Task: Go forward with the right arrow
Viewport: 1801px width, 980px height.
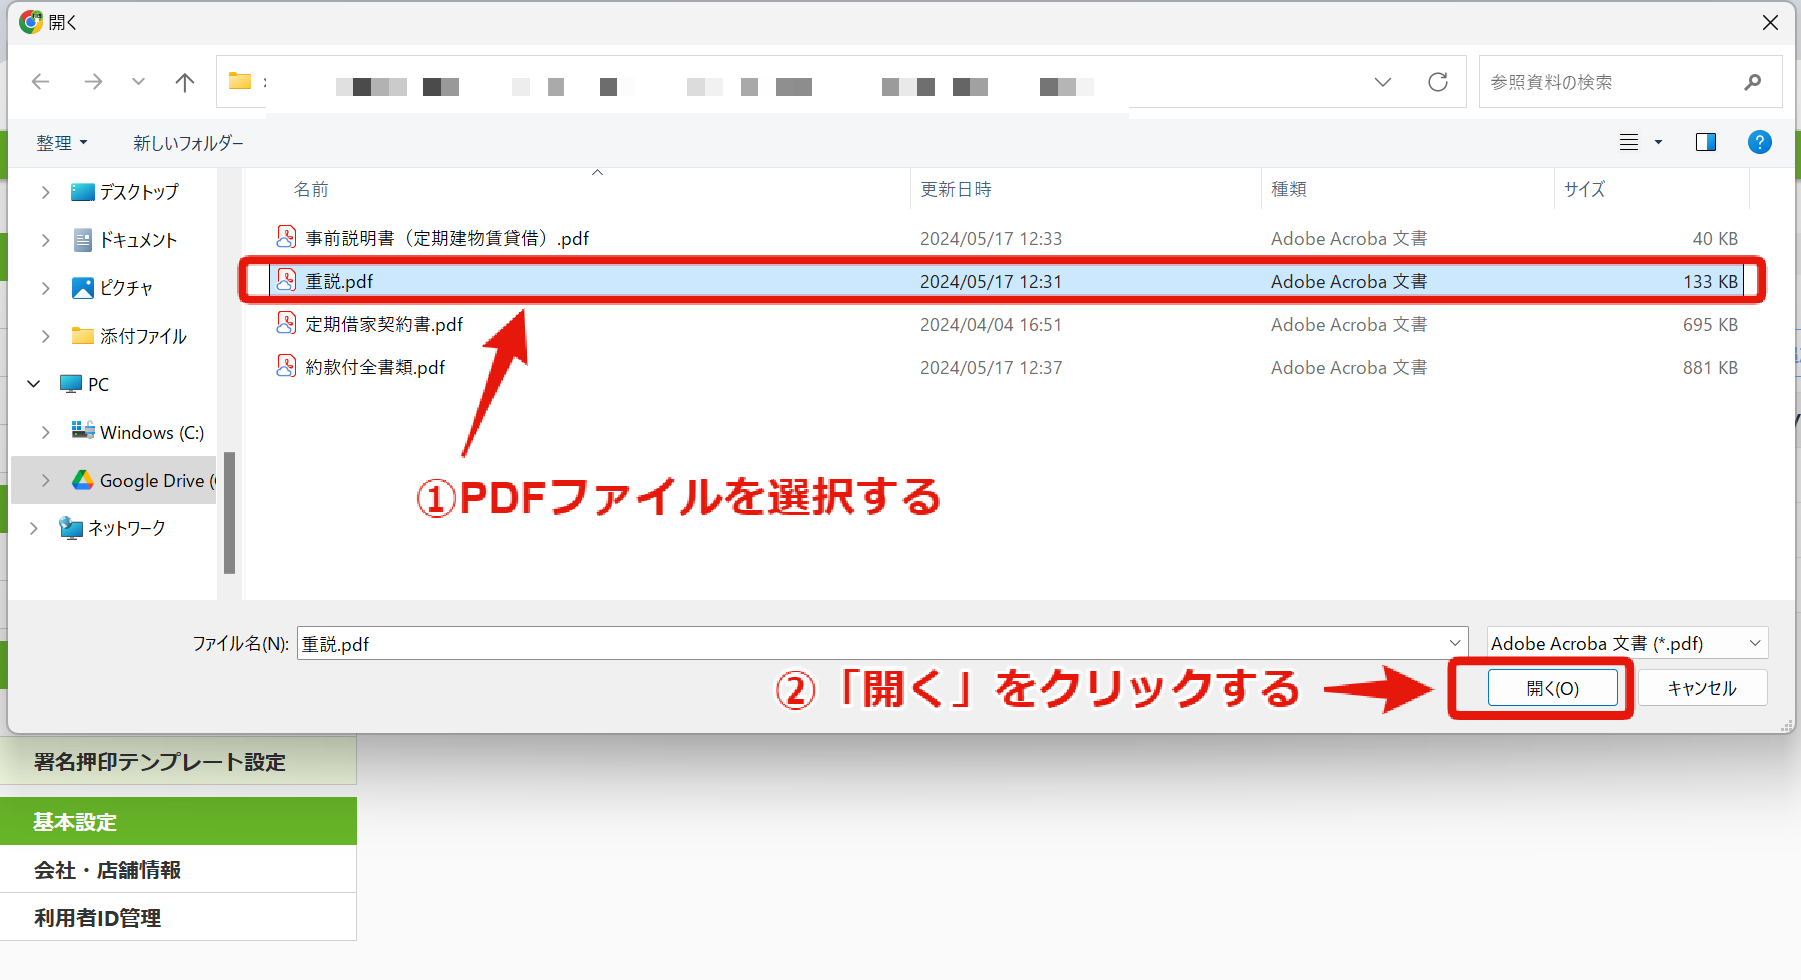Action: (x=93, y=82)
